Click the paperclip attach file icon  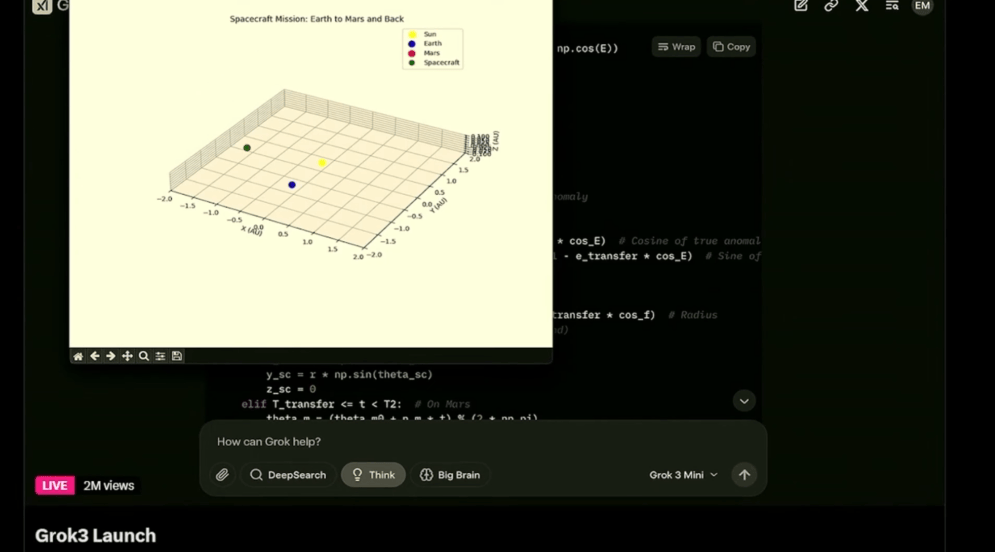pyautogui.click(x=222, y=475)
